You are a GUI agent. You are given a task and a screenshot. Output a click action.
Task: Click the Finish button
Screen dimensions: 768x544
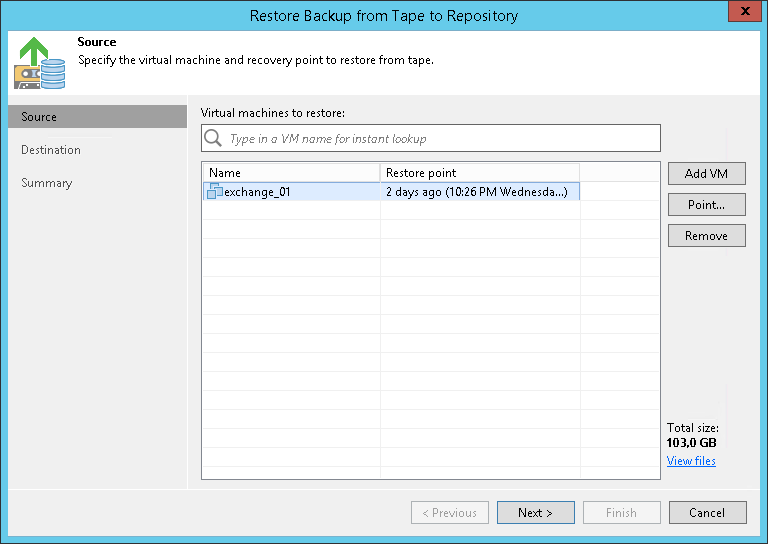tap(621, 513)
